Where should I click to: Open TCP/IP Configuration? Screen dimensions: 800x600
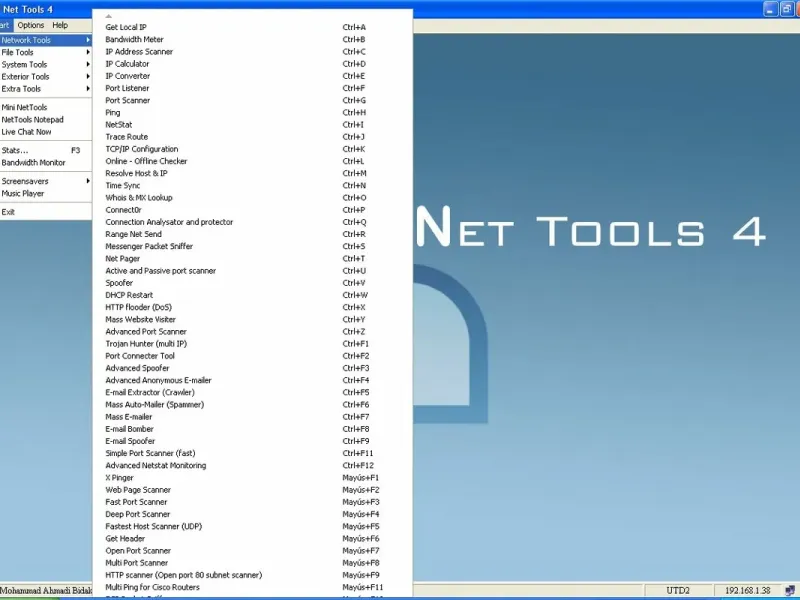click(x=252, y=149)
